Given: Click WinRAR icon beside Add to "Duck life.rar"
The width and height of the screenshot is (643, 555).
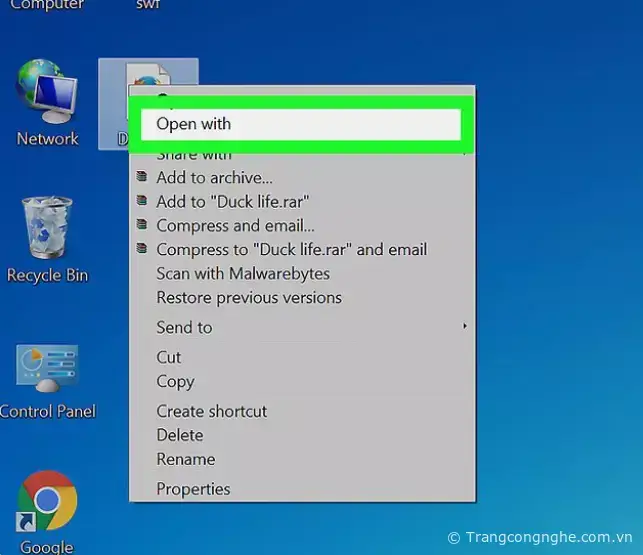Looking at the screenshot, I should point(142,202).
